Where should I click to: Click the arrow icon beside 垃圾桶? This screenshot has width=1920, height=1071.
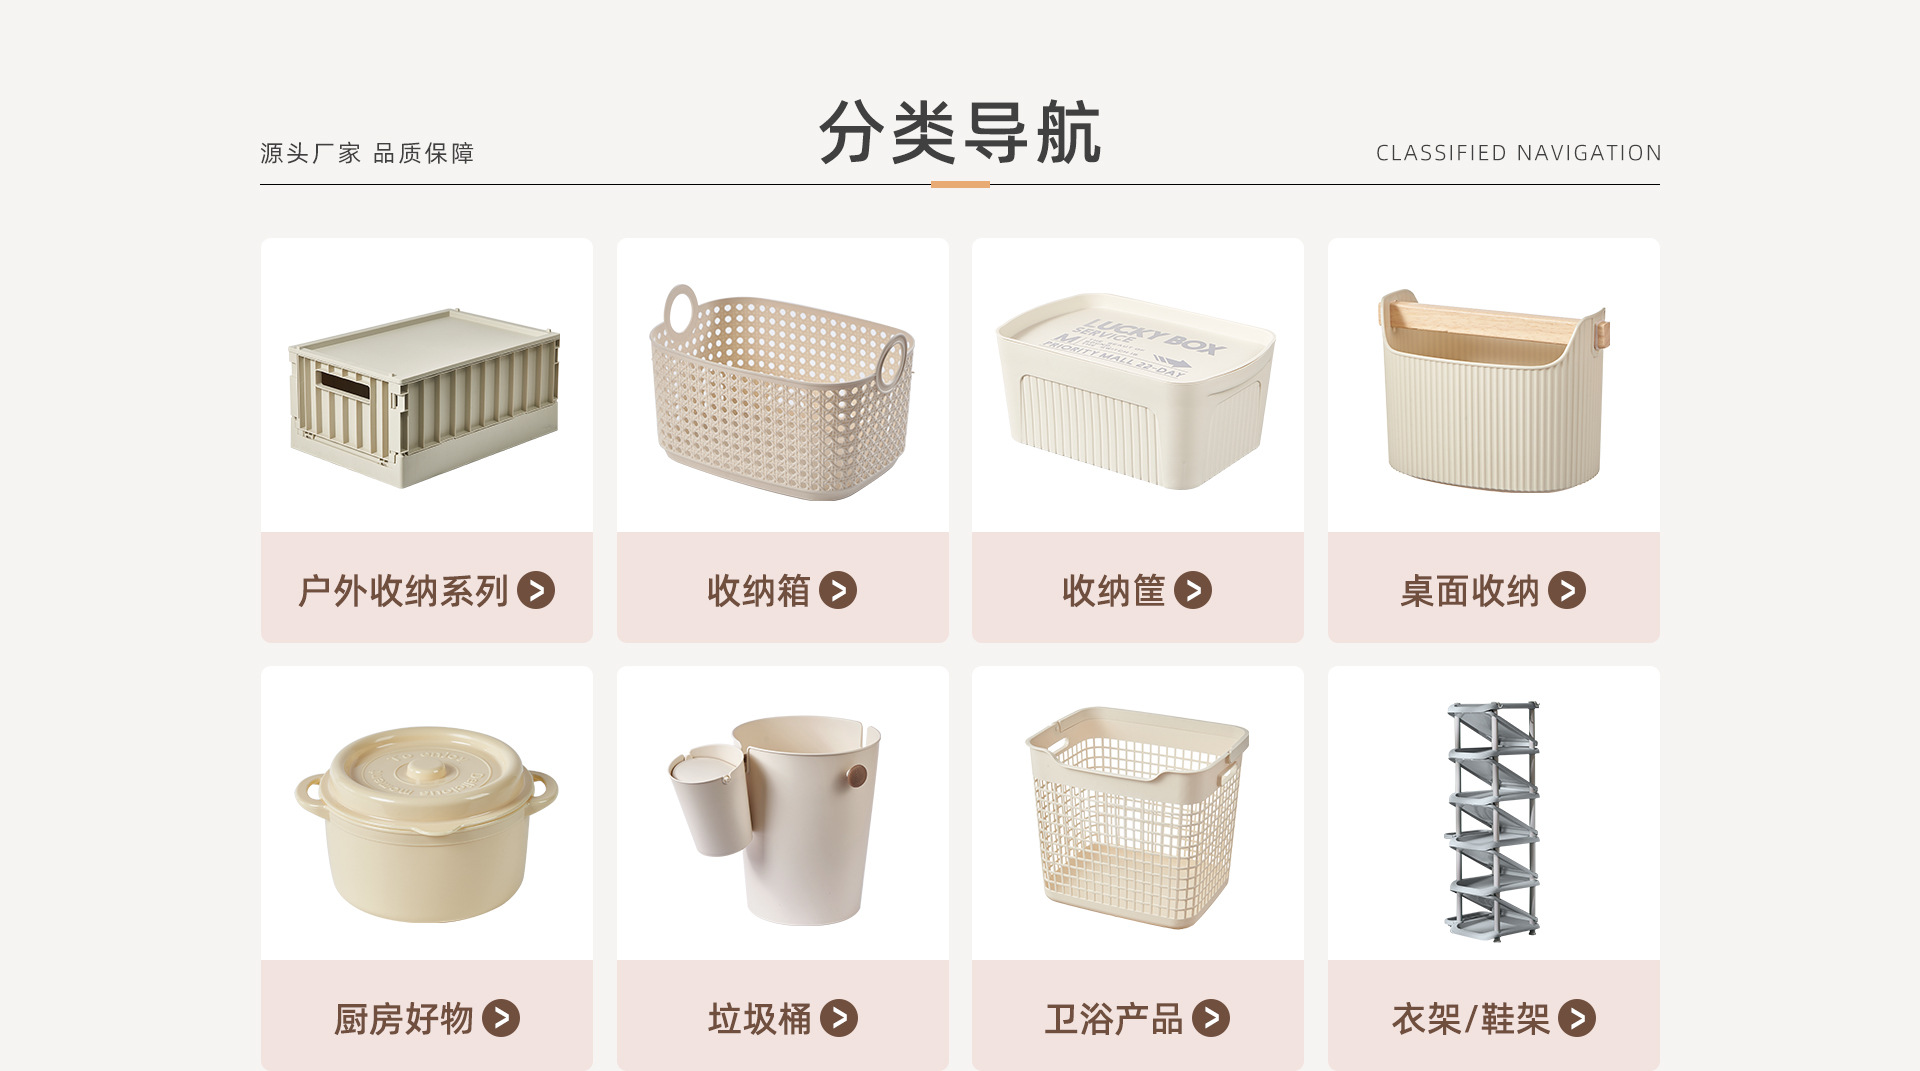(839, 1018)
